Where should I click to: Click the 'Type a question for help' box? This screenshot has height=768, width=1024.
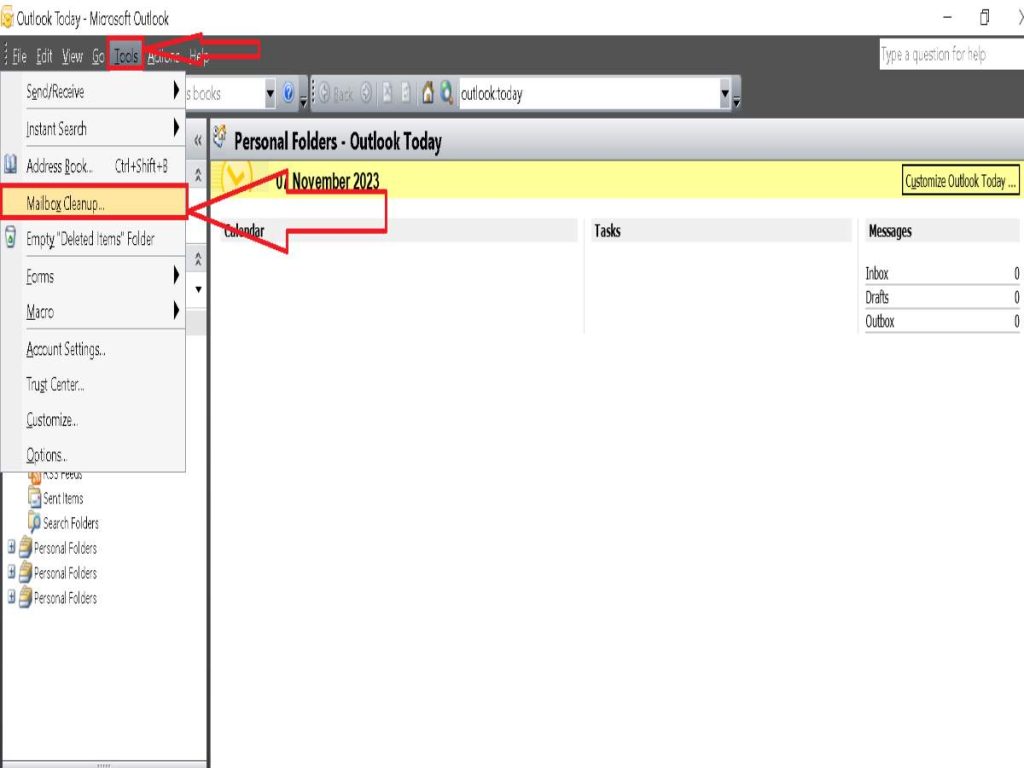click(952, 55)
